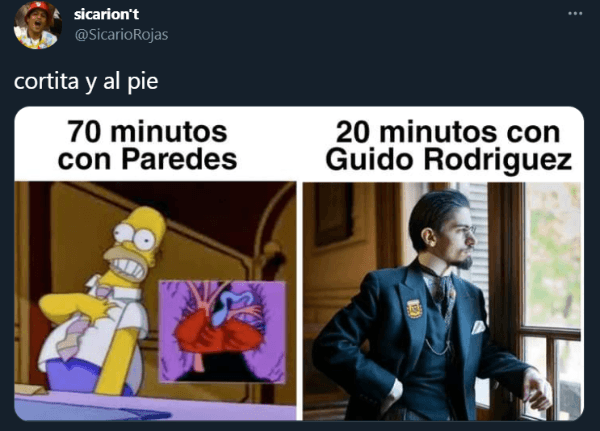Click the Argentina crest badge on the suit
600x431 pixels.
(414, 309)
